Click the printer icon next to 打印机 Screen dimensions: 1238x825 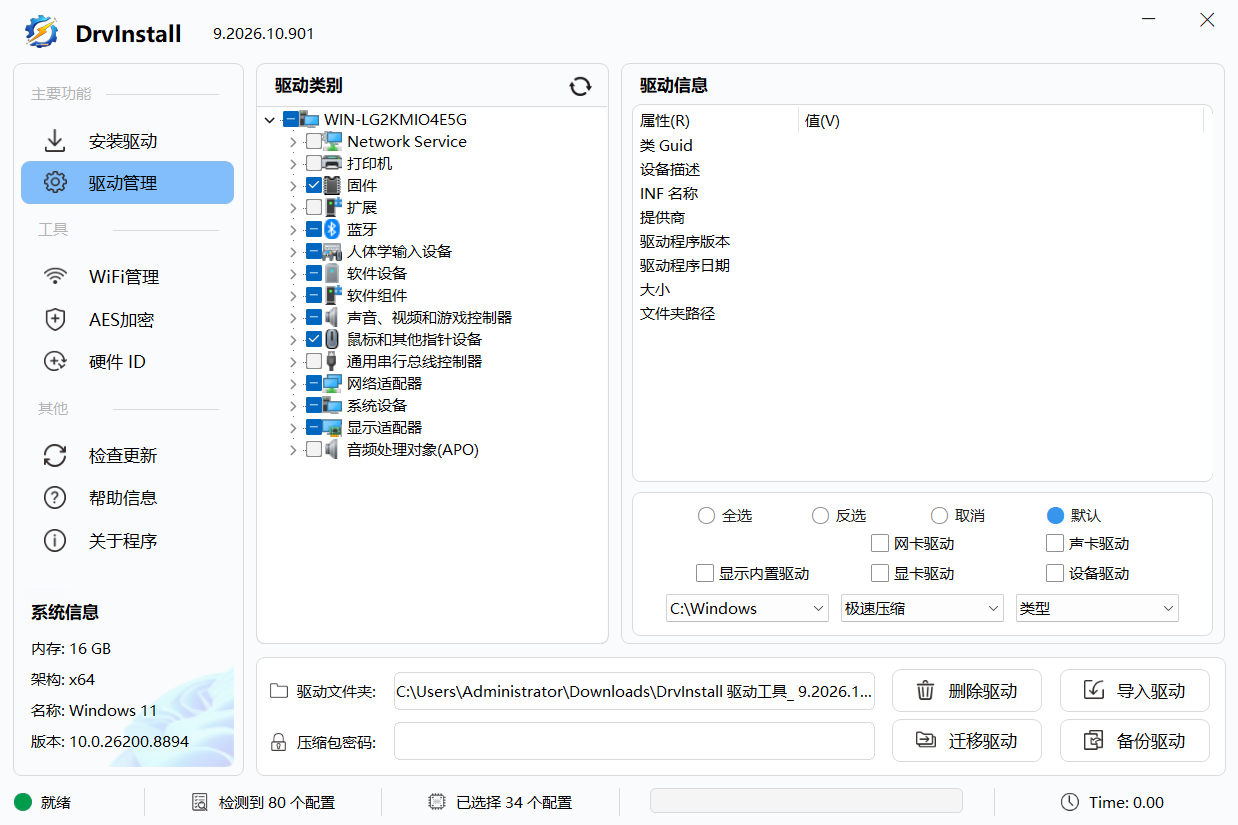click(332, 163)
